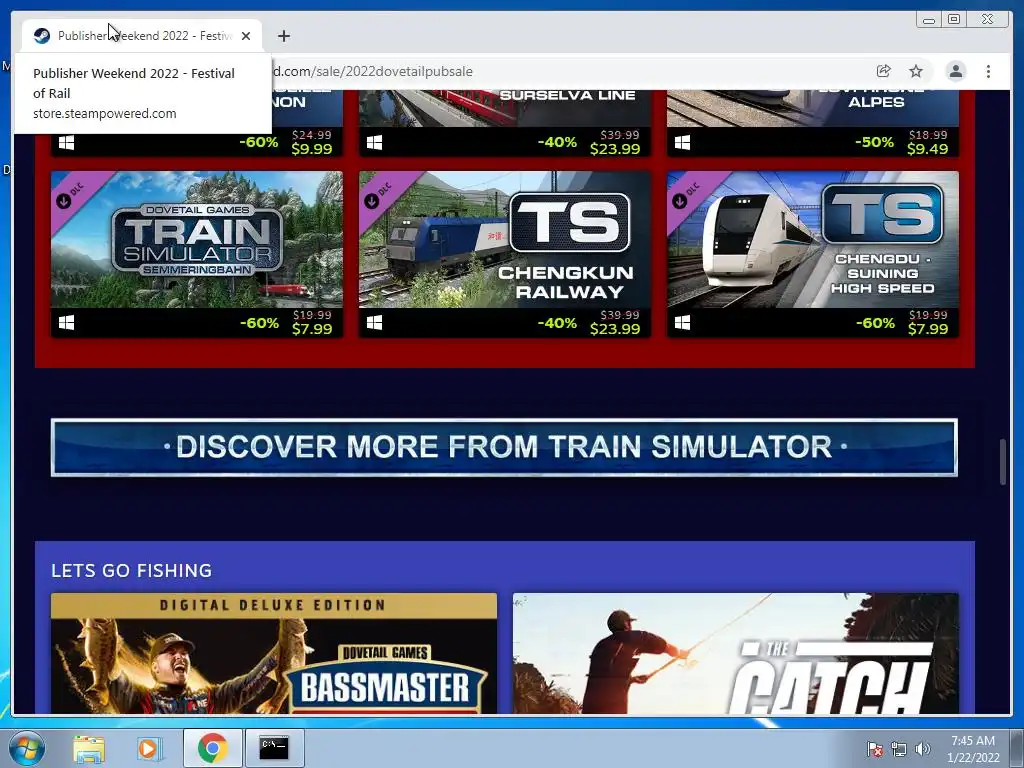Screen dimensions: 1024x768
Task: Click the $9.49 price under Alpes card
Action: [x=928, y=149]
